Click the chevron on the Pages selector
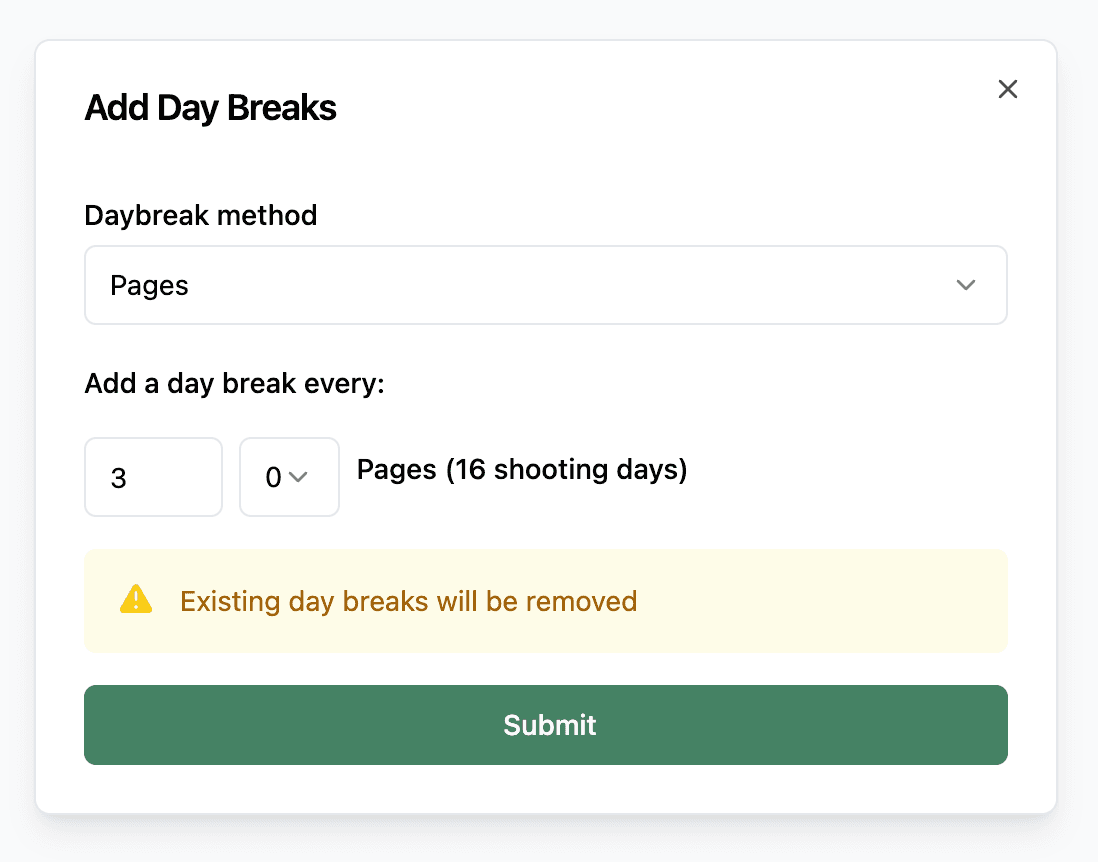The height and width of the screenshot is (862, 1098). tap(966, 285)
